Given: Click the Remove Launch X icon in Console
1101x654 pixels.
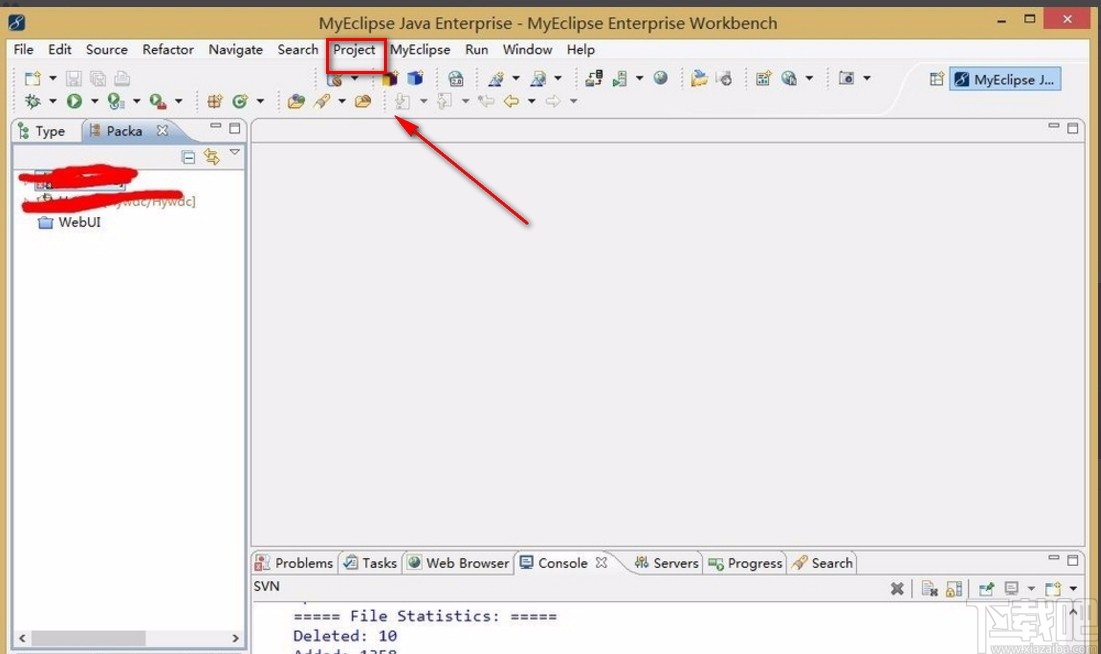Looking at the screenshot, I should pyautogui.click(x=897, y=589).
